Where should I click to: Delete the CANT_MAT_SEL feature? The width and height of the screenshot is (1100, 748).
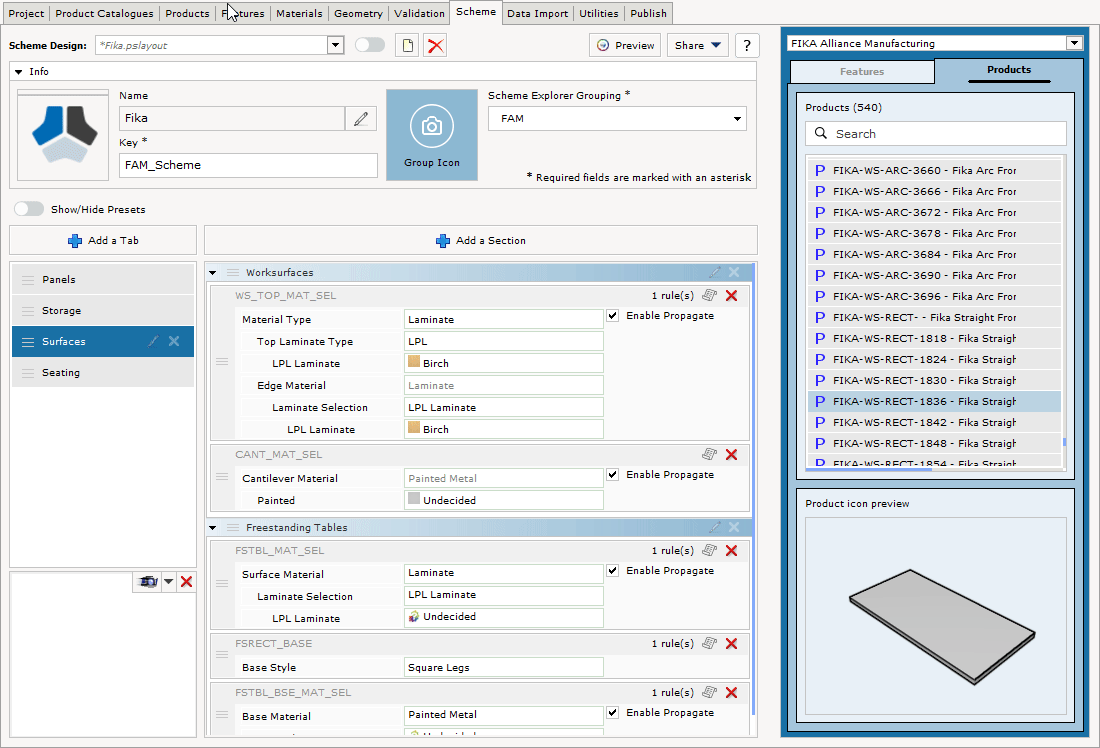732,455
